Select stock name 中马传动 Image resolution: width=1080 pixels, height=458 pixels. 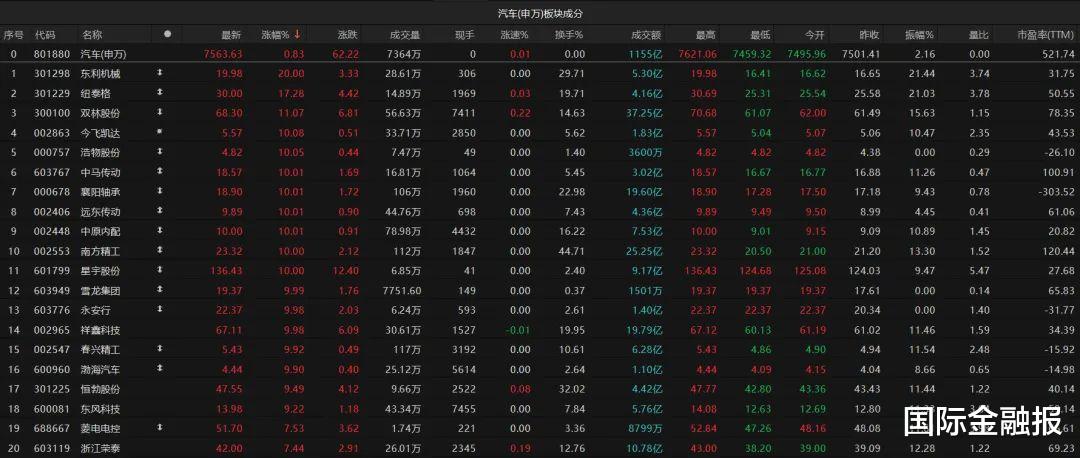click(101, 171)
